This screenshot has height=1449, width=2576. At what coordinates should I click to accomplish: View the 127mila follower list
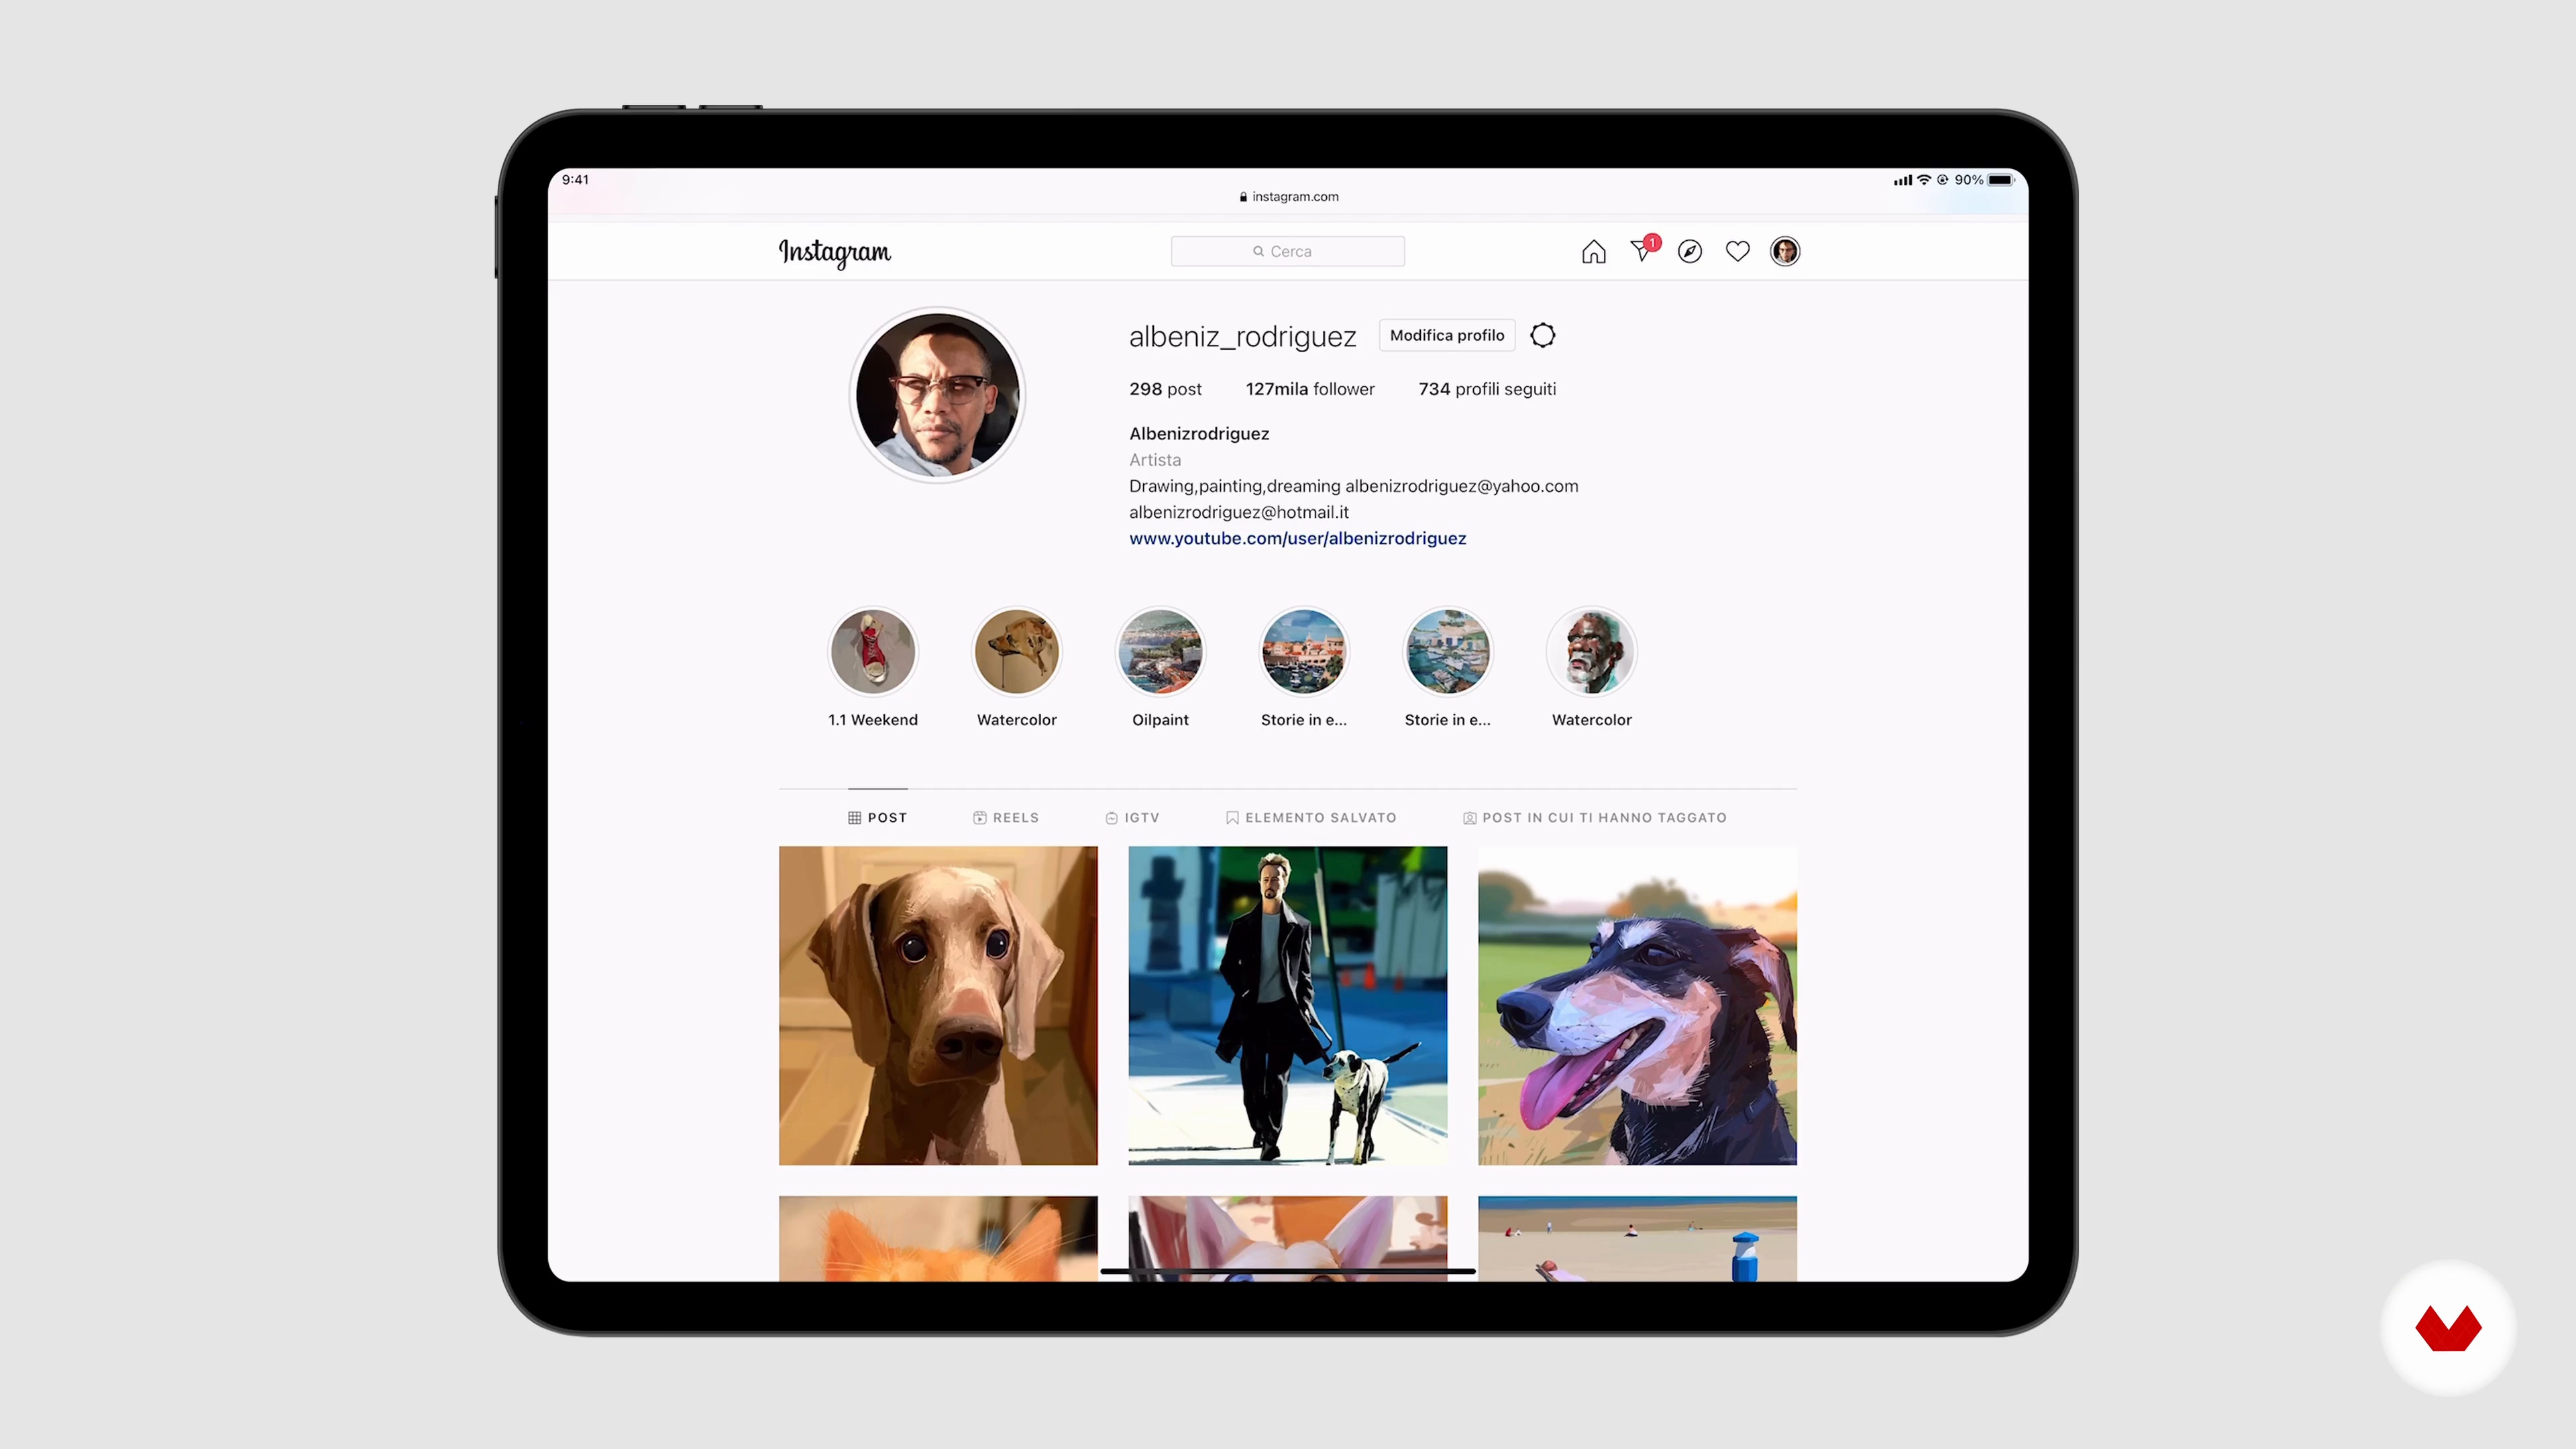tap(1310, 389)
